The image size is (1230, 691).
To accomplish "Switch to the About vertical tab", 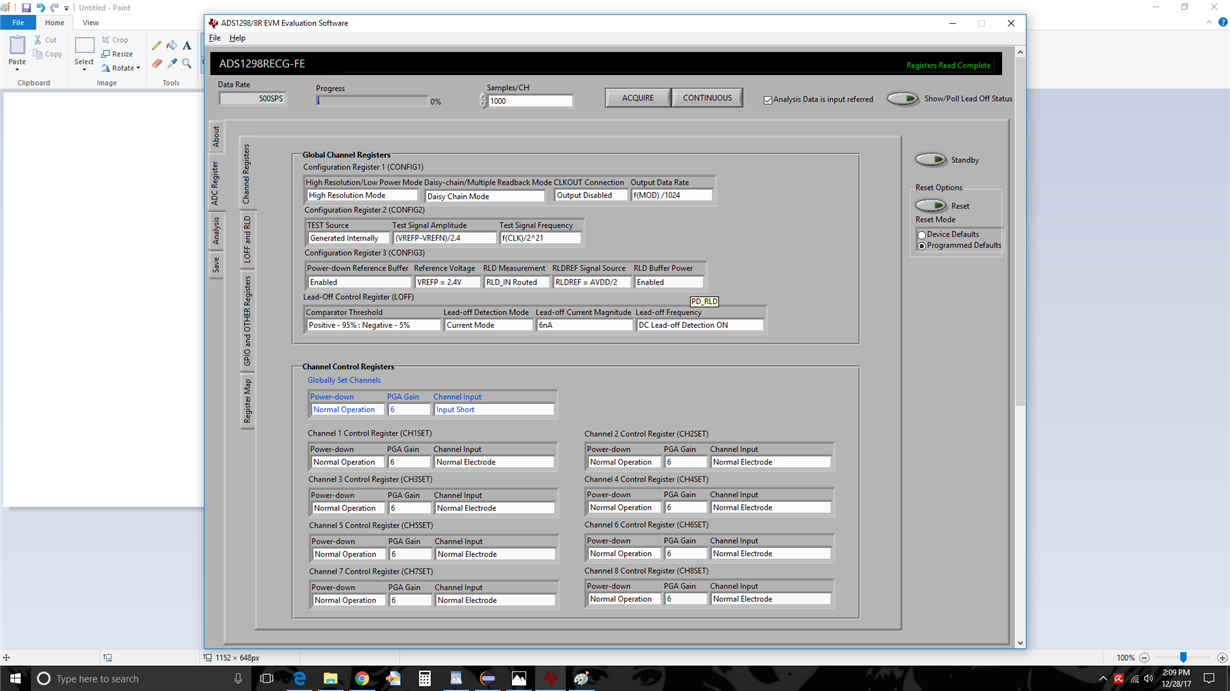I will pos(215,136).
